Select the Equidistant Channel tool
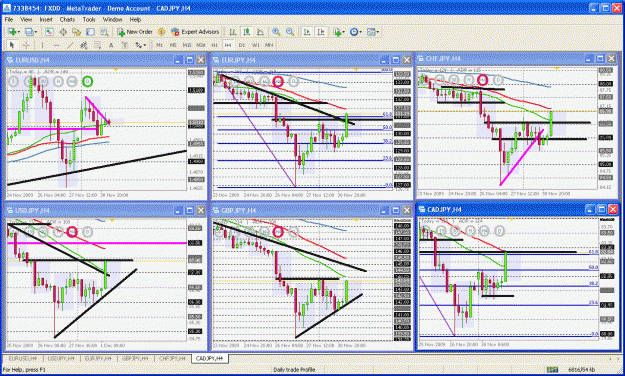This screenshot has height=376, width=625. coord(84,45)
